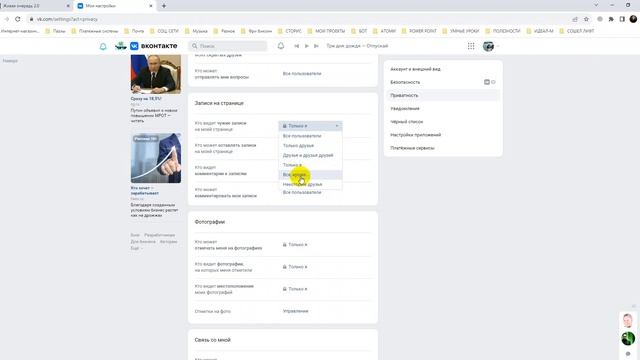This screenshot has height=360, width=640.
Task: Click the VKontakte logo in the header
Action: click(x=153, y=46)
